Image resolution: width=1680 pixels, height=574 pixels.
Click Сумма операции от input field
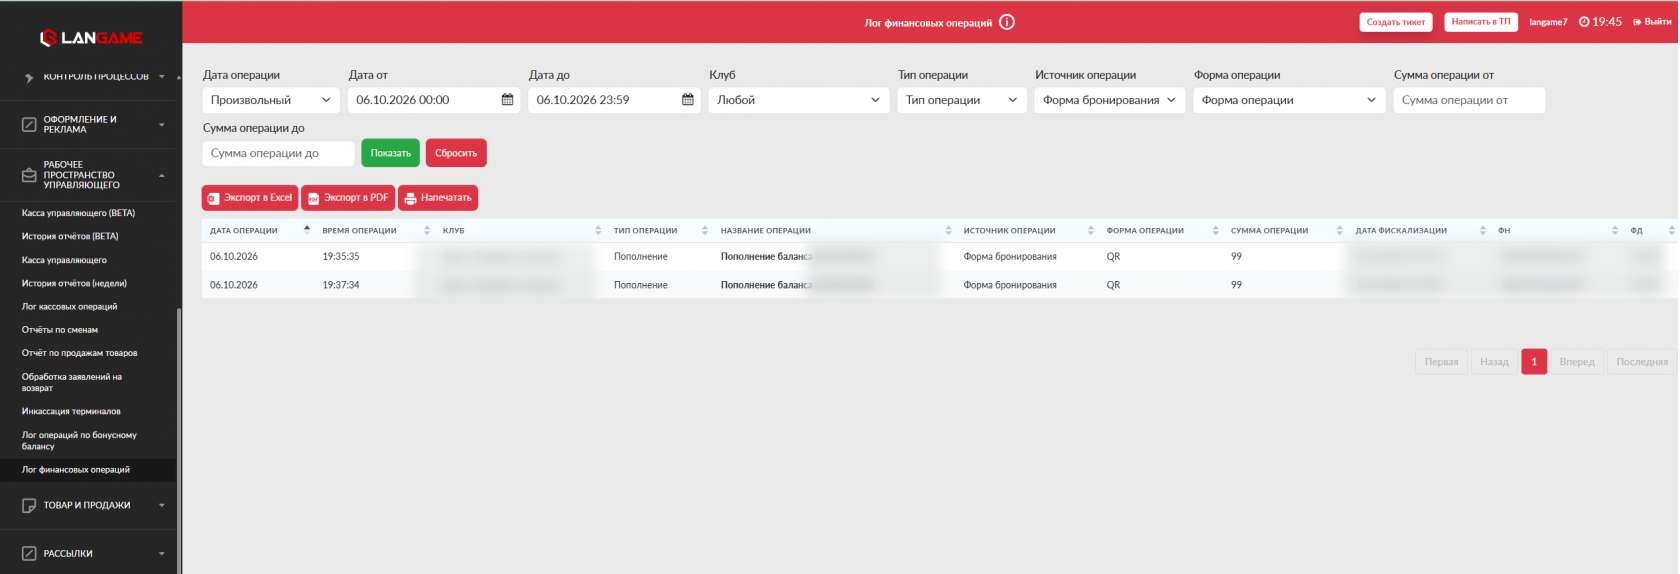pos(1469,100)
